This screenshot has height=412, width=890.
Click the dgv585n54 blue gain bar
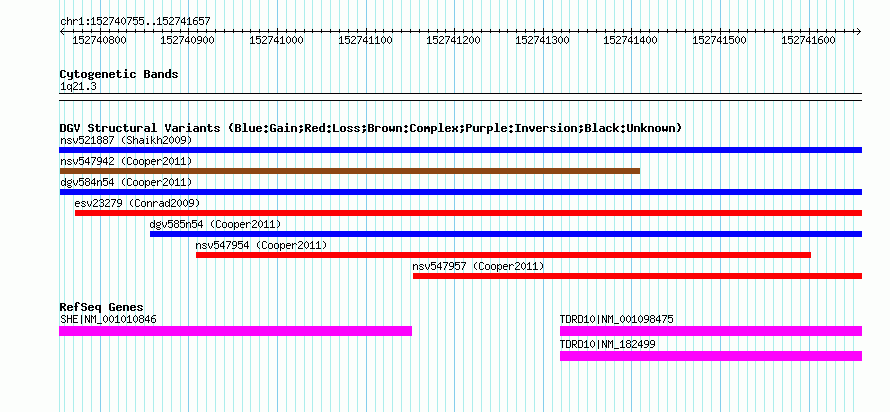tap(506, 234)
